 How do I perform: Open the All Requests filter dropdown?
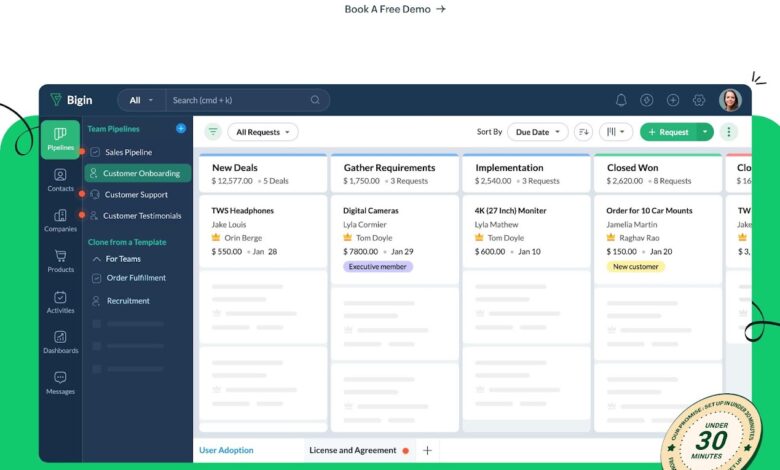coord(263,132)
